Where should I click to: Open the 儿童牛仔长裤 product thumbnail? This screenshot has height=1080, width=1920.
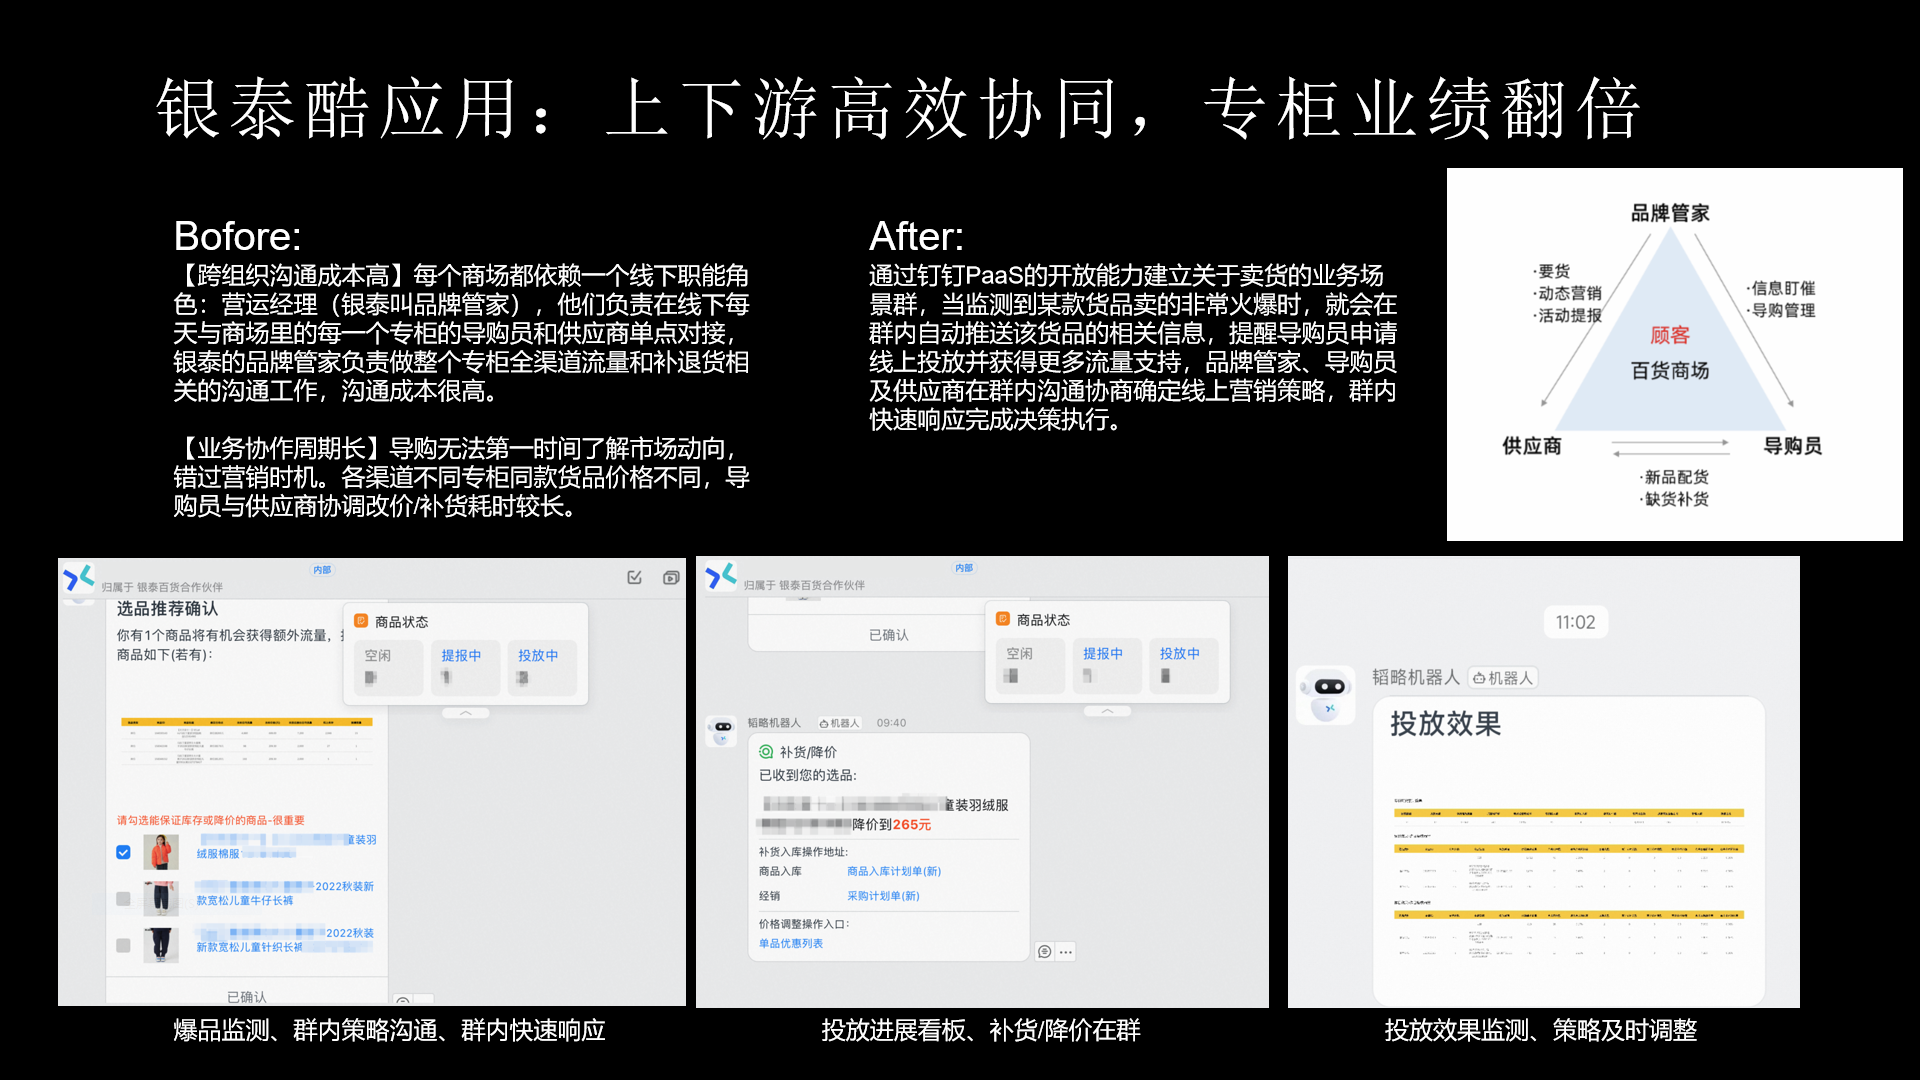tap(160, 898)
